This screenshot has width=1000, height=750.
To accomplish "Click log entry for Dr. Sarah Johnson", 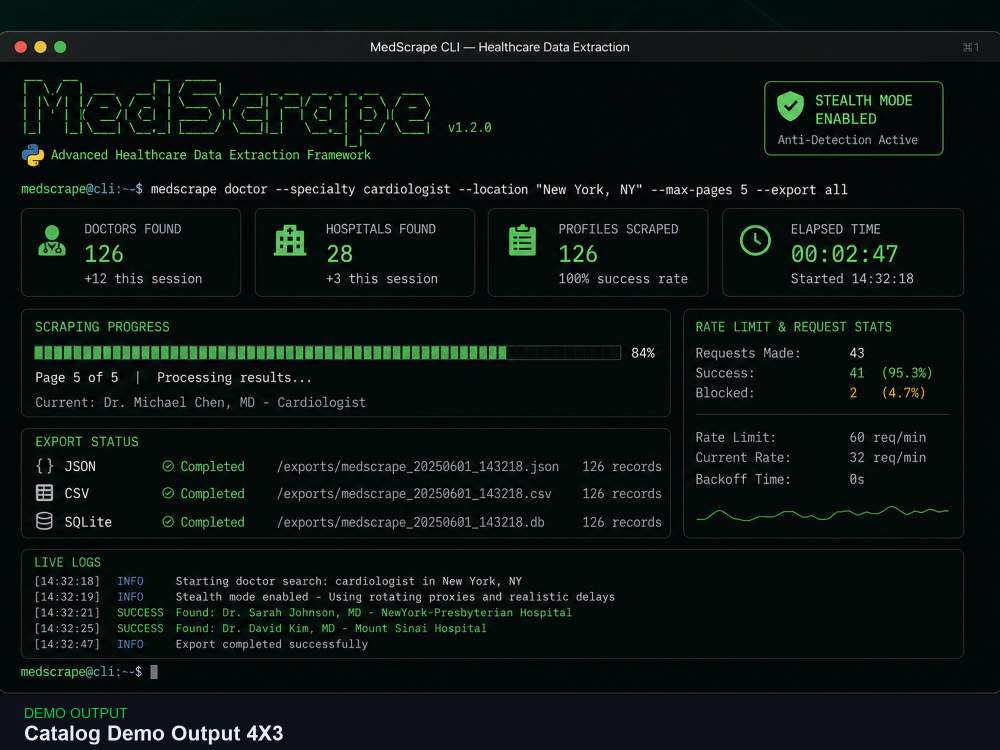I will [373, 612].
